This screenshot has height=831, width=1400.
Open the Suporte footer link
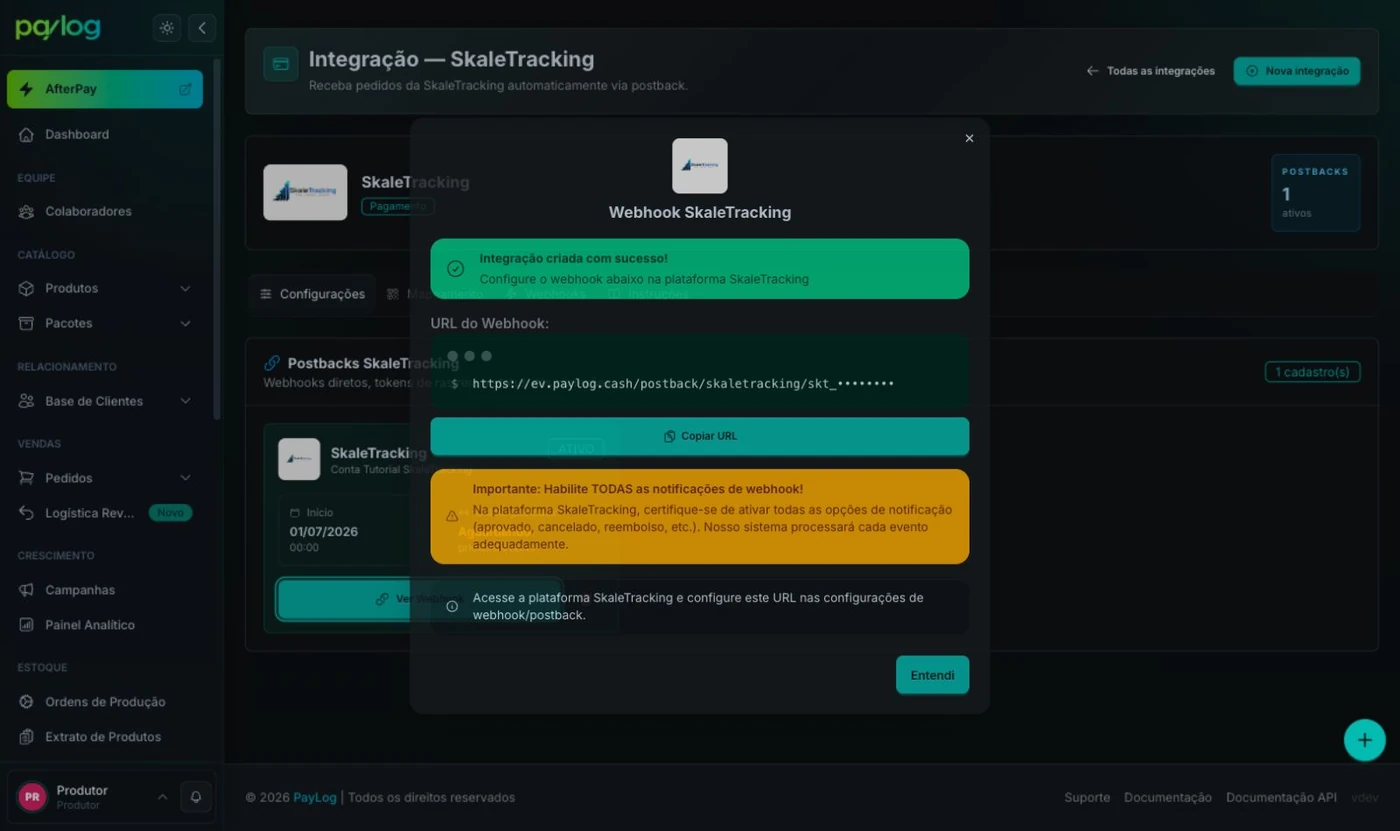(x=1087, y=797)
